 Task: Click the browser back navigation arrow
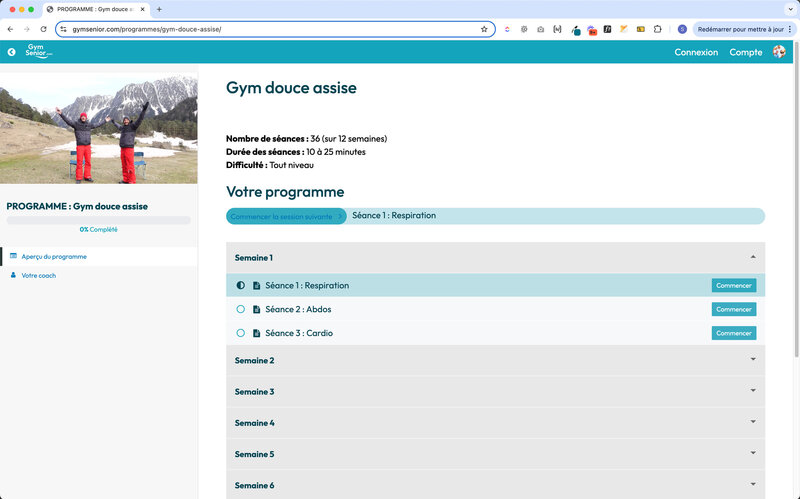pyautogui.click(x=10, y=29)
